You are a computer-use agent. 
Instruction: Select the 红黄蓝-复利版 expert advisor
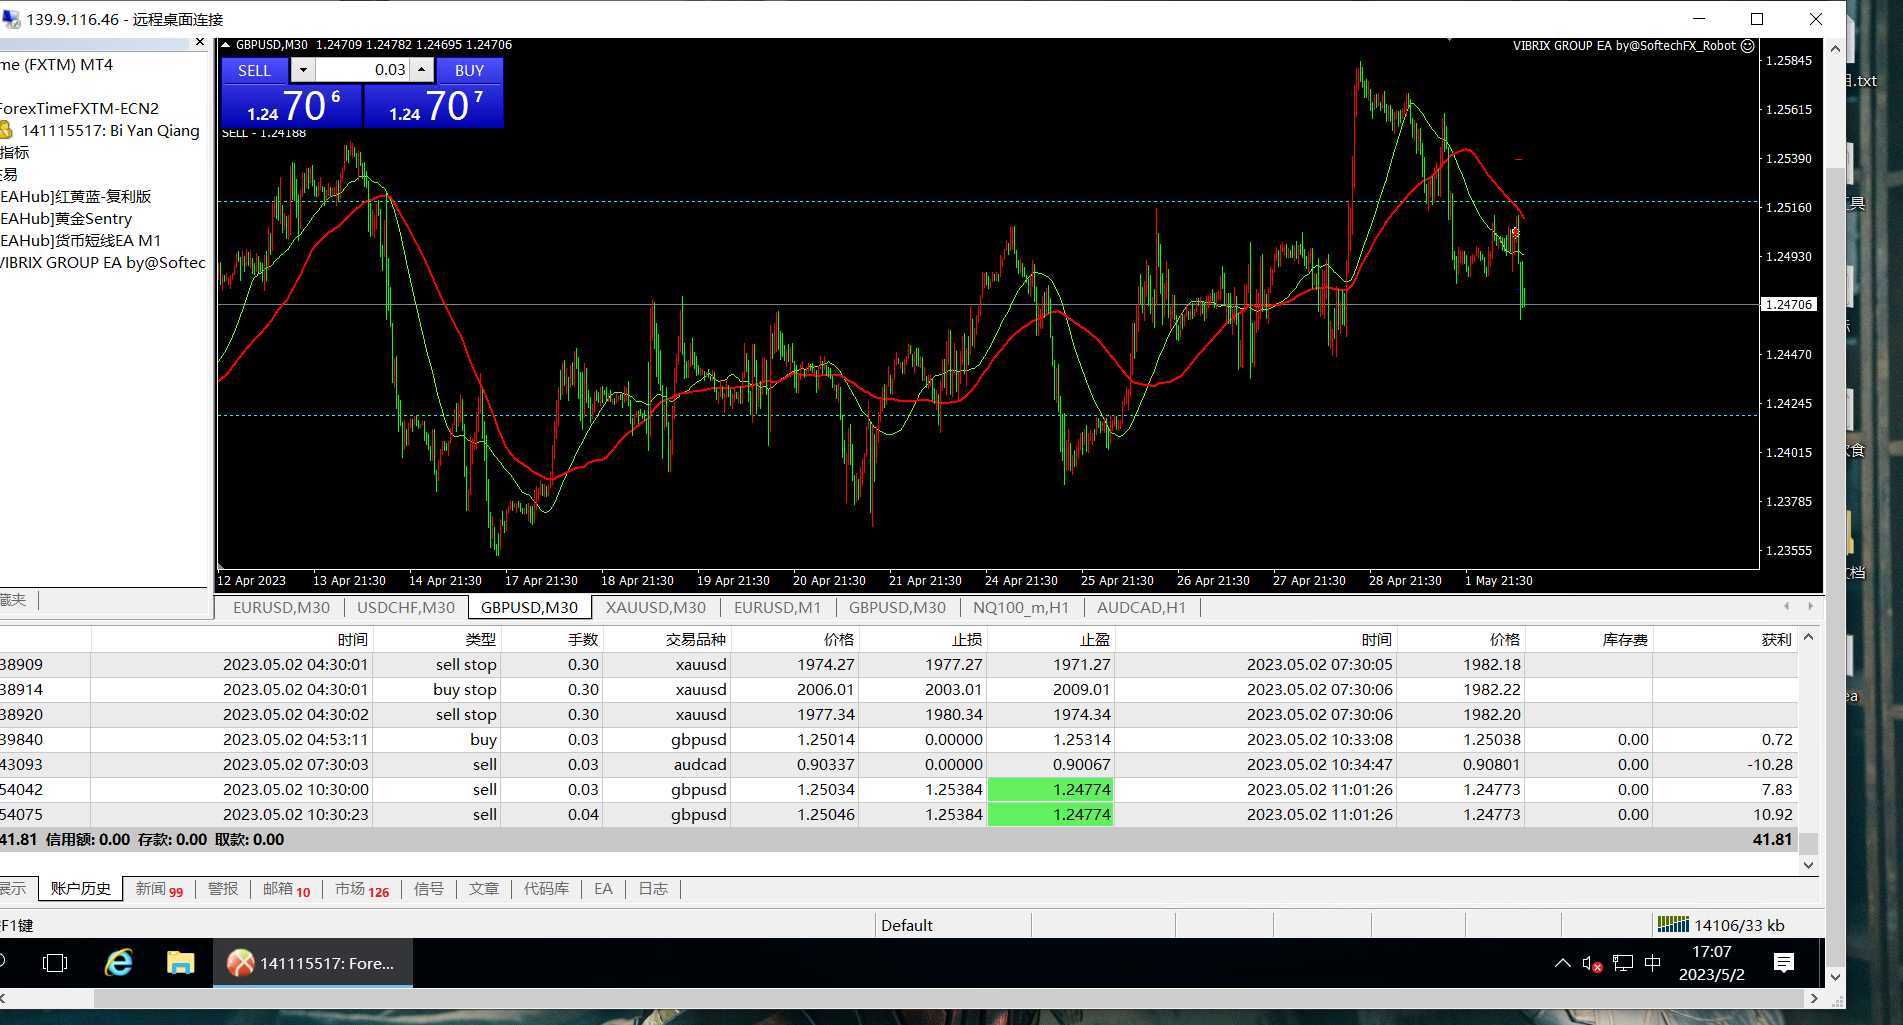point(75,197)
